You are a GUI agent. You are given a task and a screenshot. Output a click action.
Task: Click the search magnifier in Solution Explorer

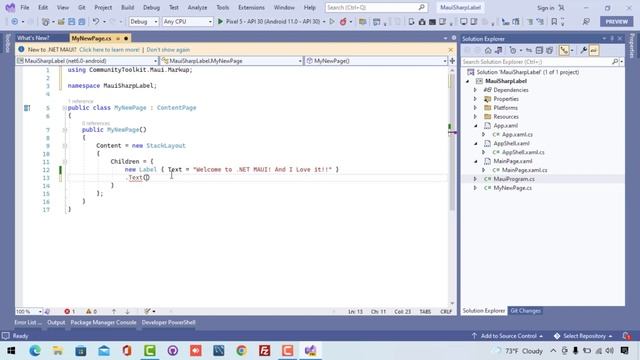click(615, 62)
